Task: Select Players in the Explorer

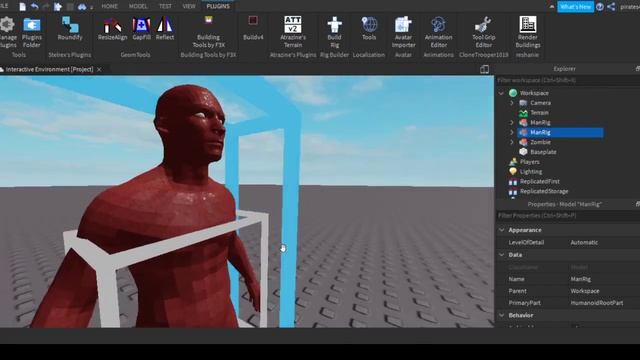Action: coord(529,162)
